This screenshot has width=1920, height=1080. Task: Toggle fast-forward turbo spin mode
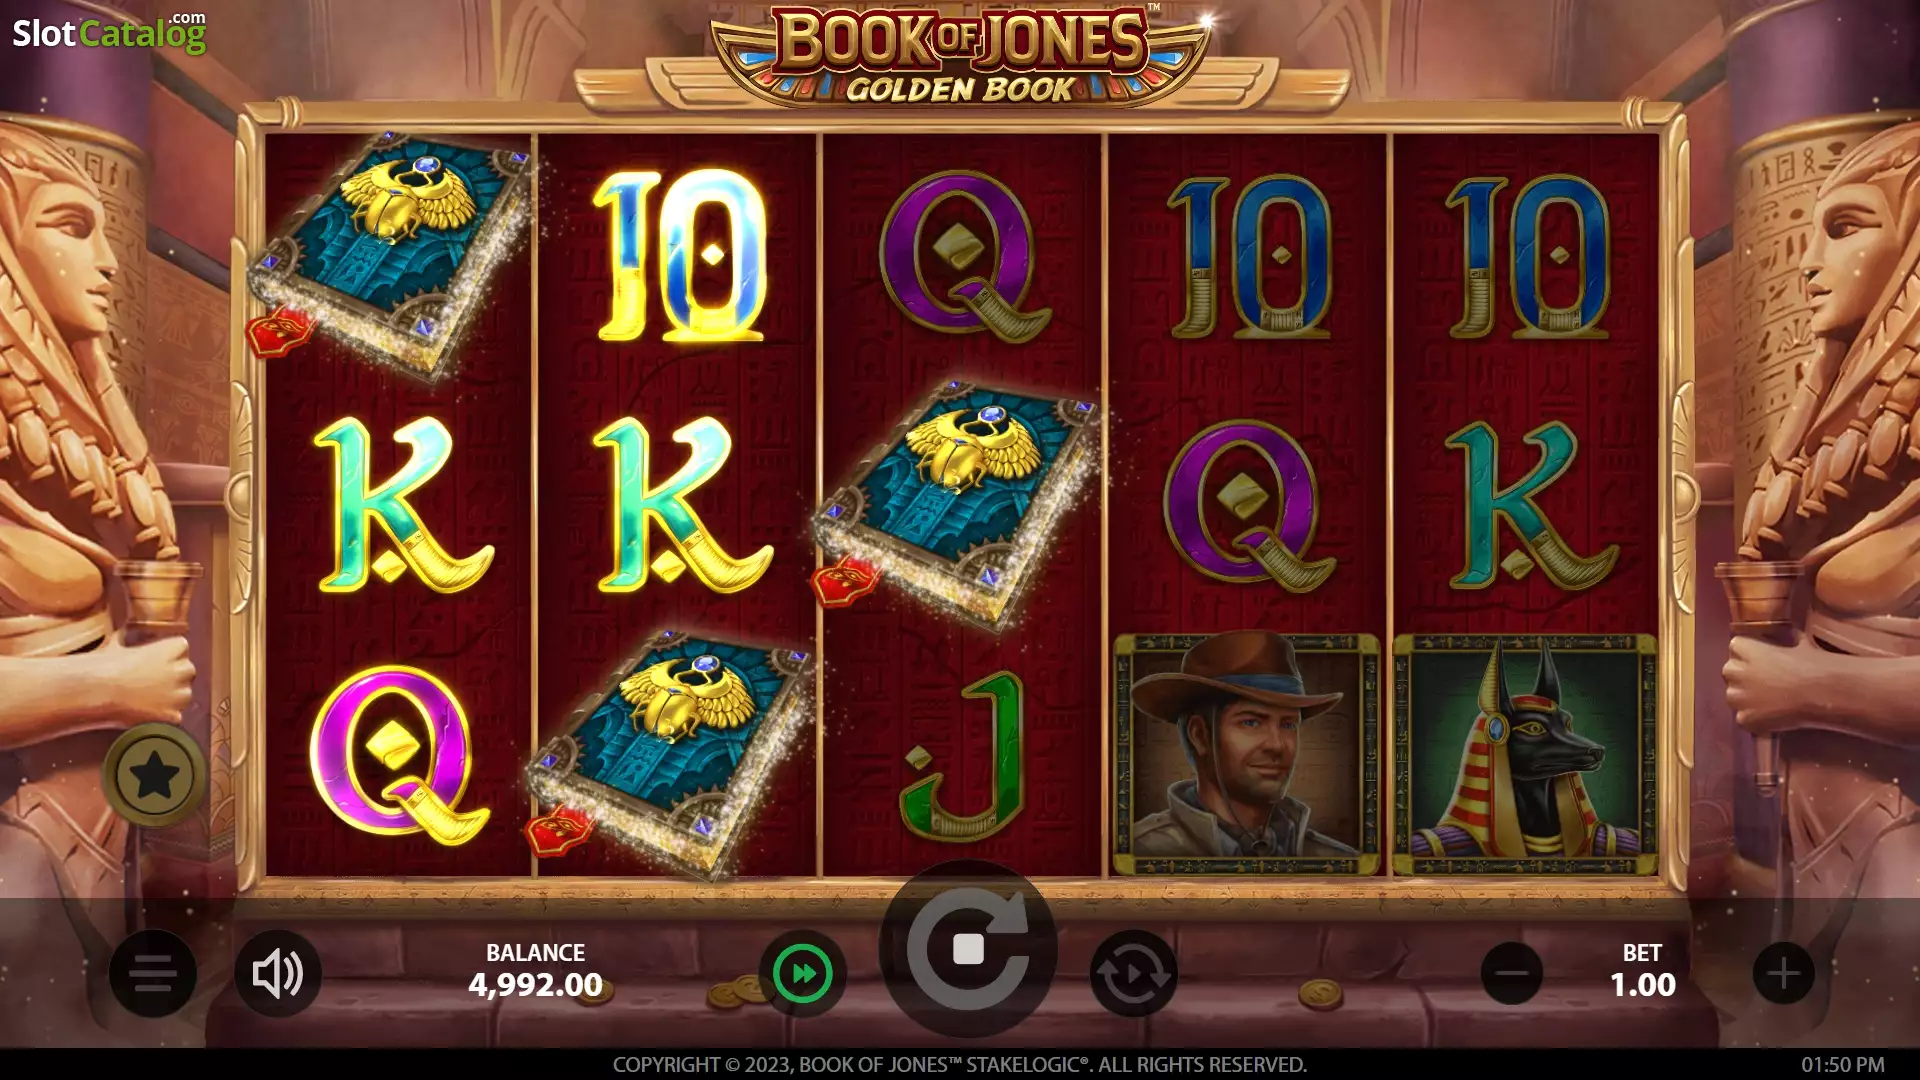pyautogui.click(x=803, y=973)
